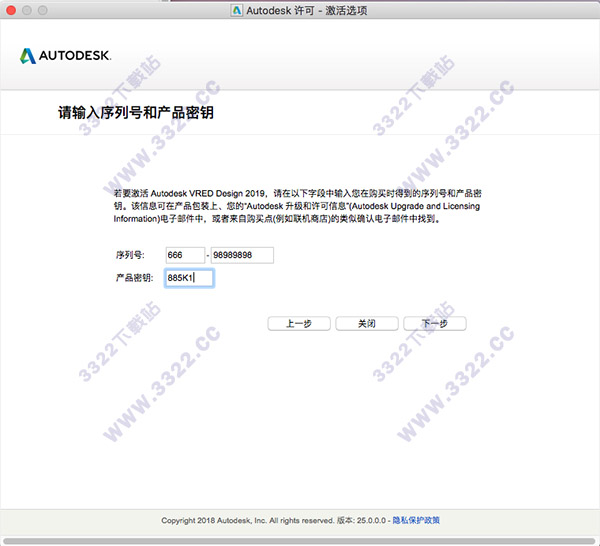Focus the serial number field containing 98989898
The image size is (600, 546).
[242, 255]
